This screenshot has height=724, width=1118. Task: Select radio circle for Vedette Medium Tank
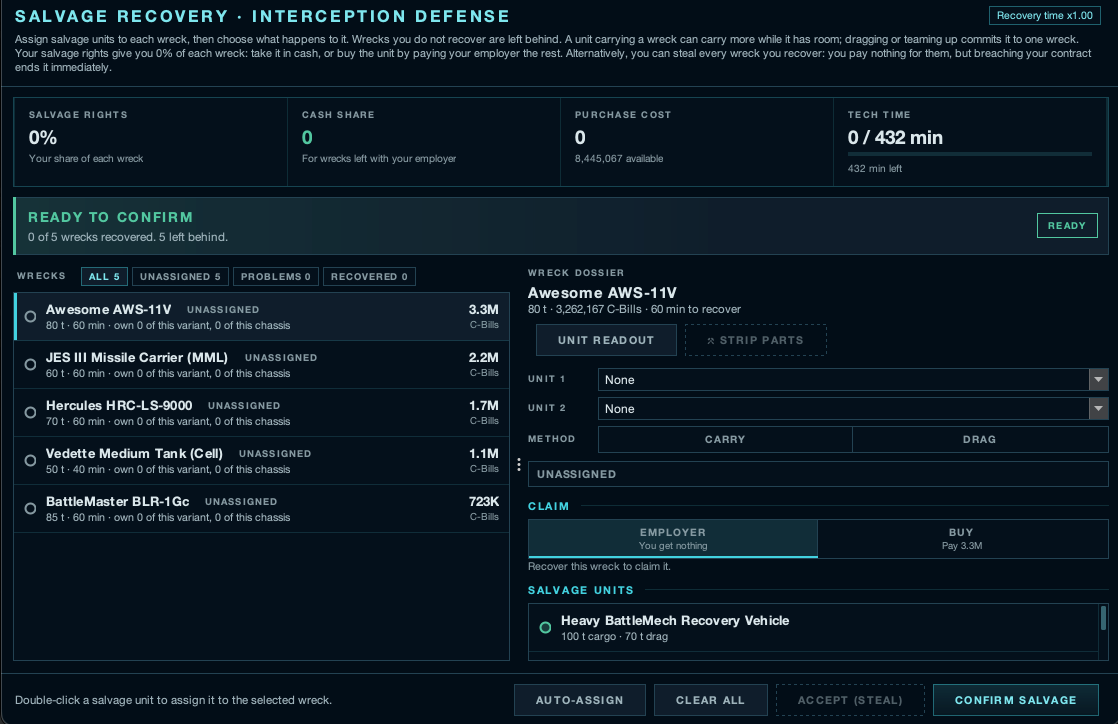(x=31, y=461)
